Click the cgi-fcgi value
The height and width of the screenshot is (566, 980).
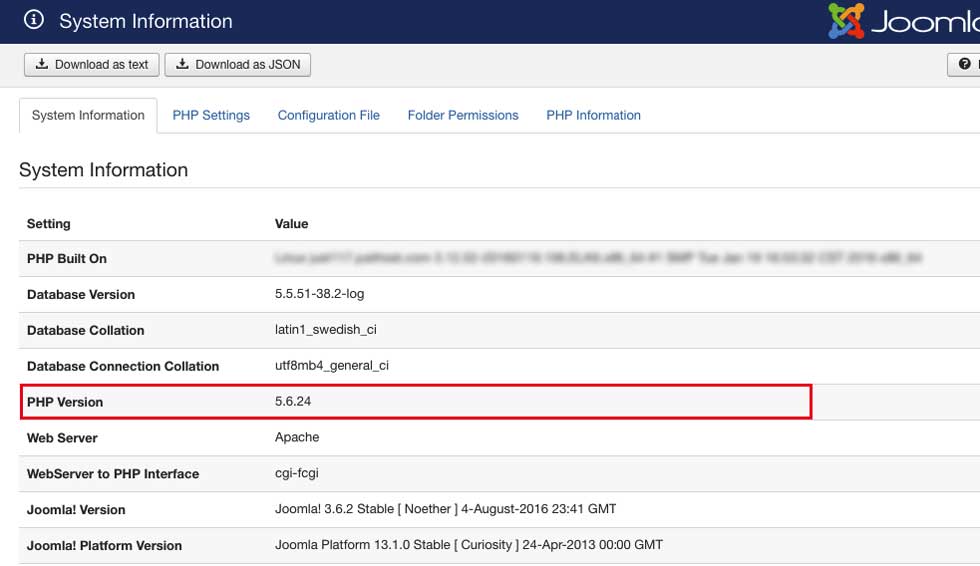click(297, 474)
